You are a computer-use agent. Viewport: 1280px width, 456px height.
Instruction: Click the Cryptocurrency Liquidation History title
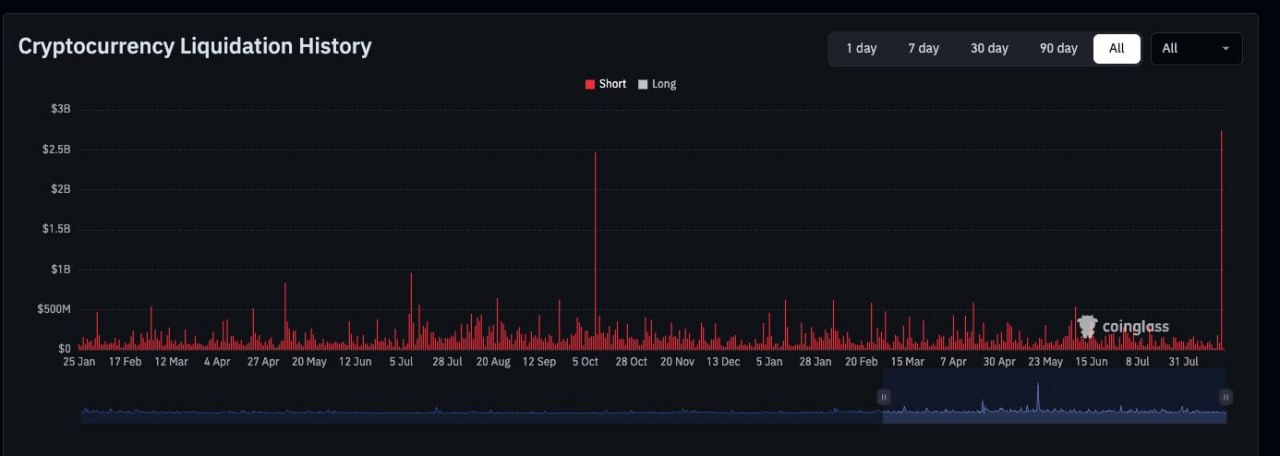coord(195,46)
